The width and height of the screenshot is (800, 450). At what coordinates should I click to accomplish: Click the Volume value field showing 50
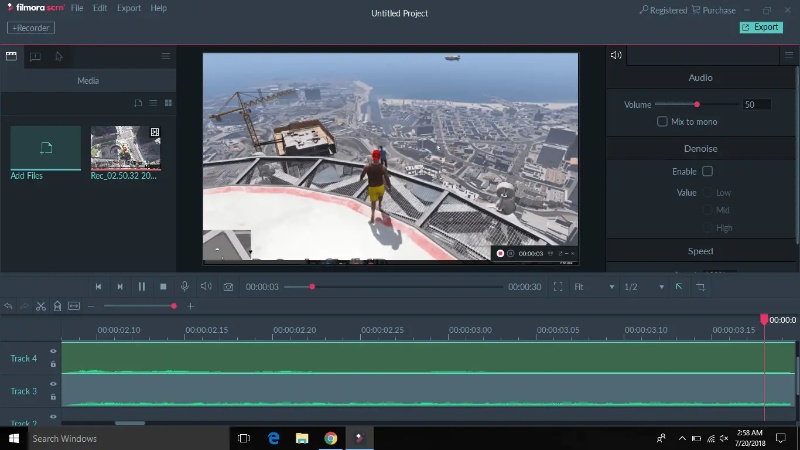point(757,105)
